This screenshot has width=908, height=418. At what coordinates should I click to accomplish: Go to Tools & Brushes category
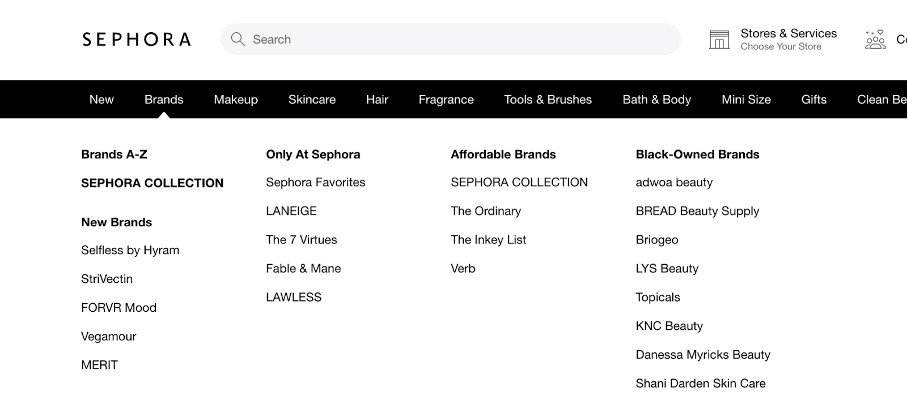548,99
